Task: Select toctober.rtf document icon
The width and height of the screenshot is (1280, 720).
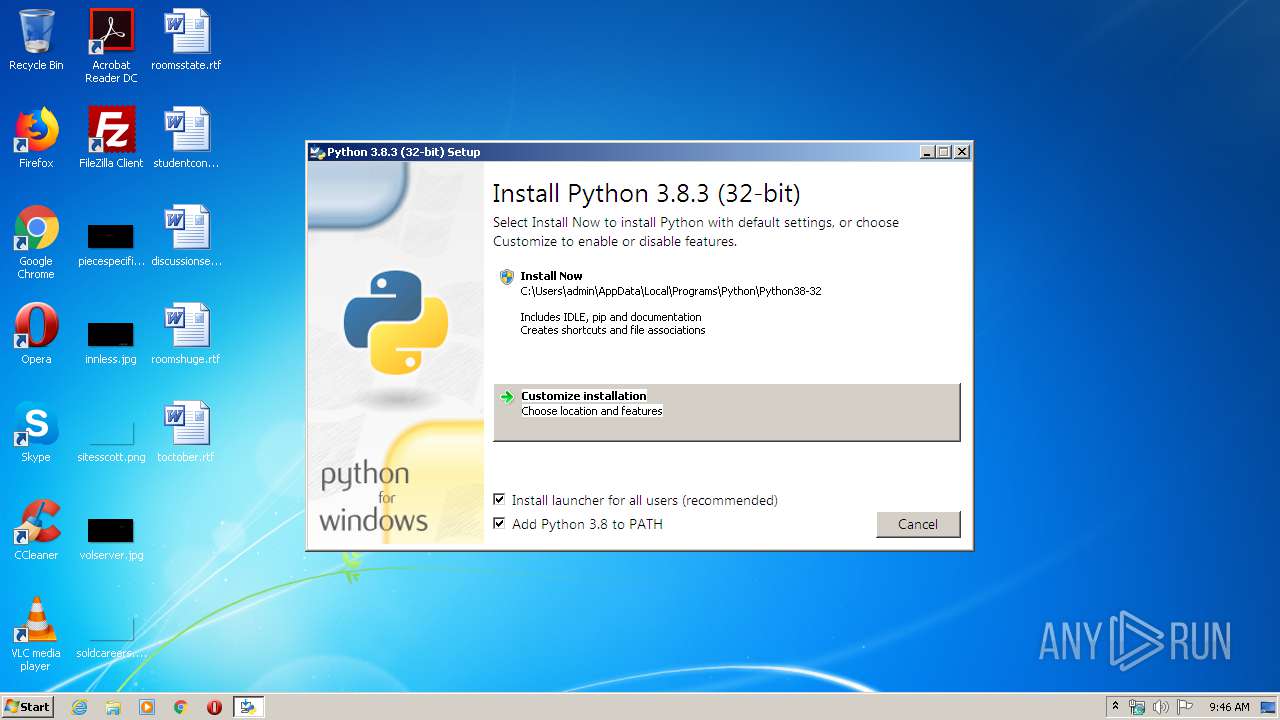Action: (186, 432)
